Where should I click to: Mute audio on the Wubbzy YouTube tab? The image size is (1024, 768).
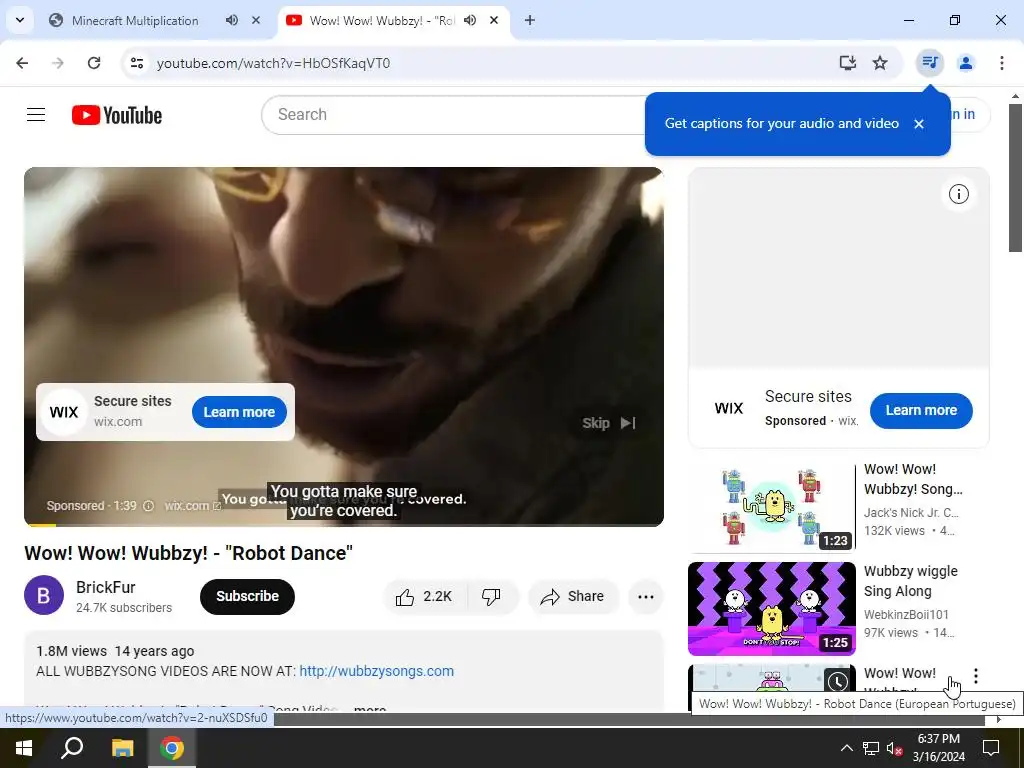470,20
